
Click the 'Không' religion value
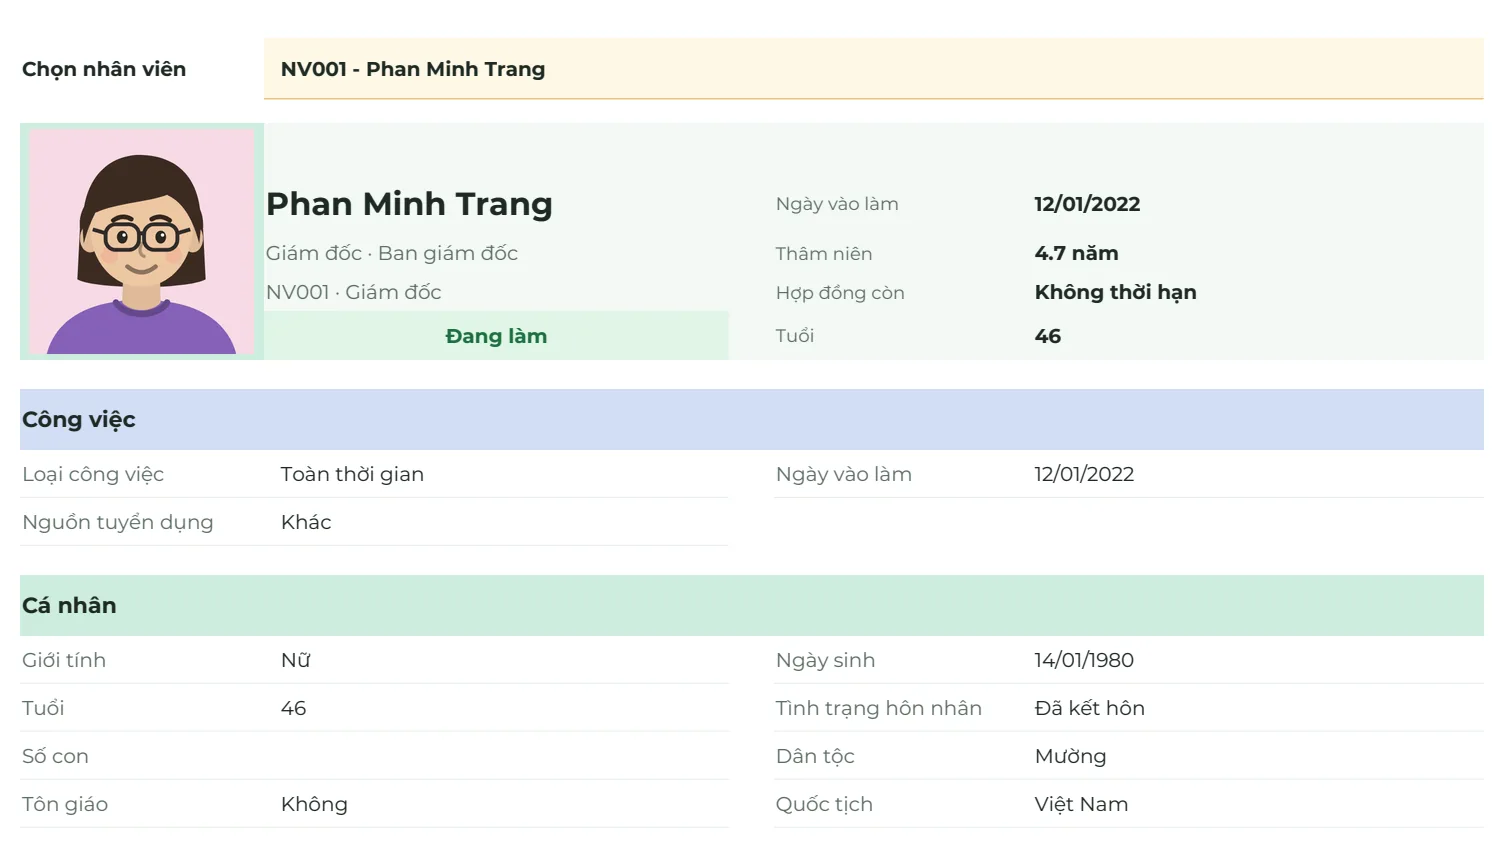[314, 804]
